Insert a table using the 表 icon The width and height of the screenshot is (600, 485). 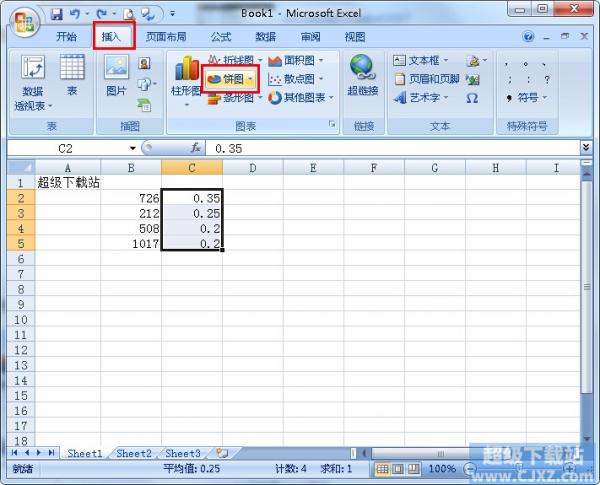tap(72, 75)
